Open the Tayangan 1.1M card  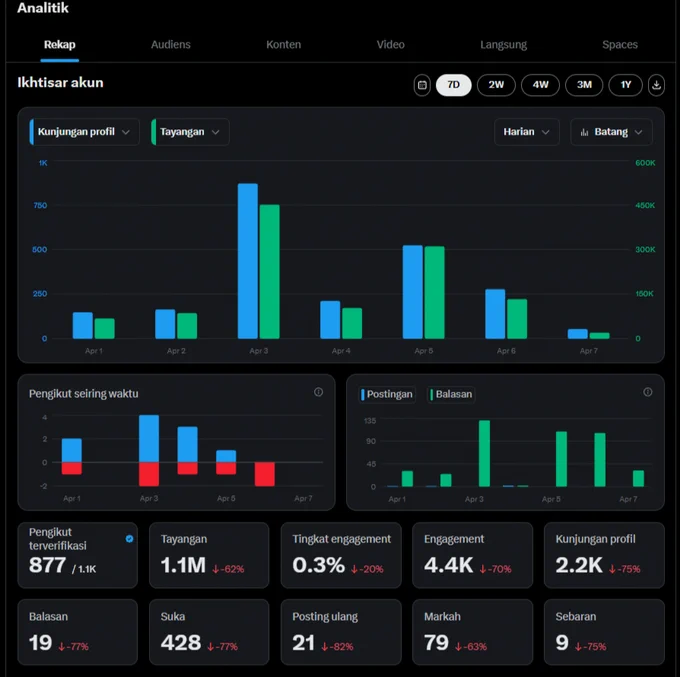point(209,555)
